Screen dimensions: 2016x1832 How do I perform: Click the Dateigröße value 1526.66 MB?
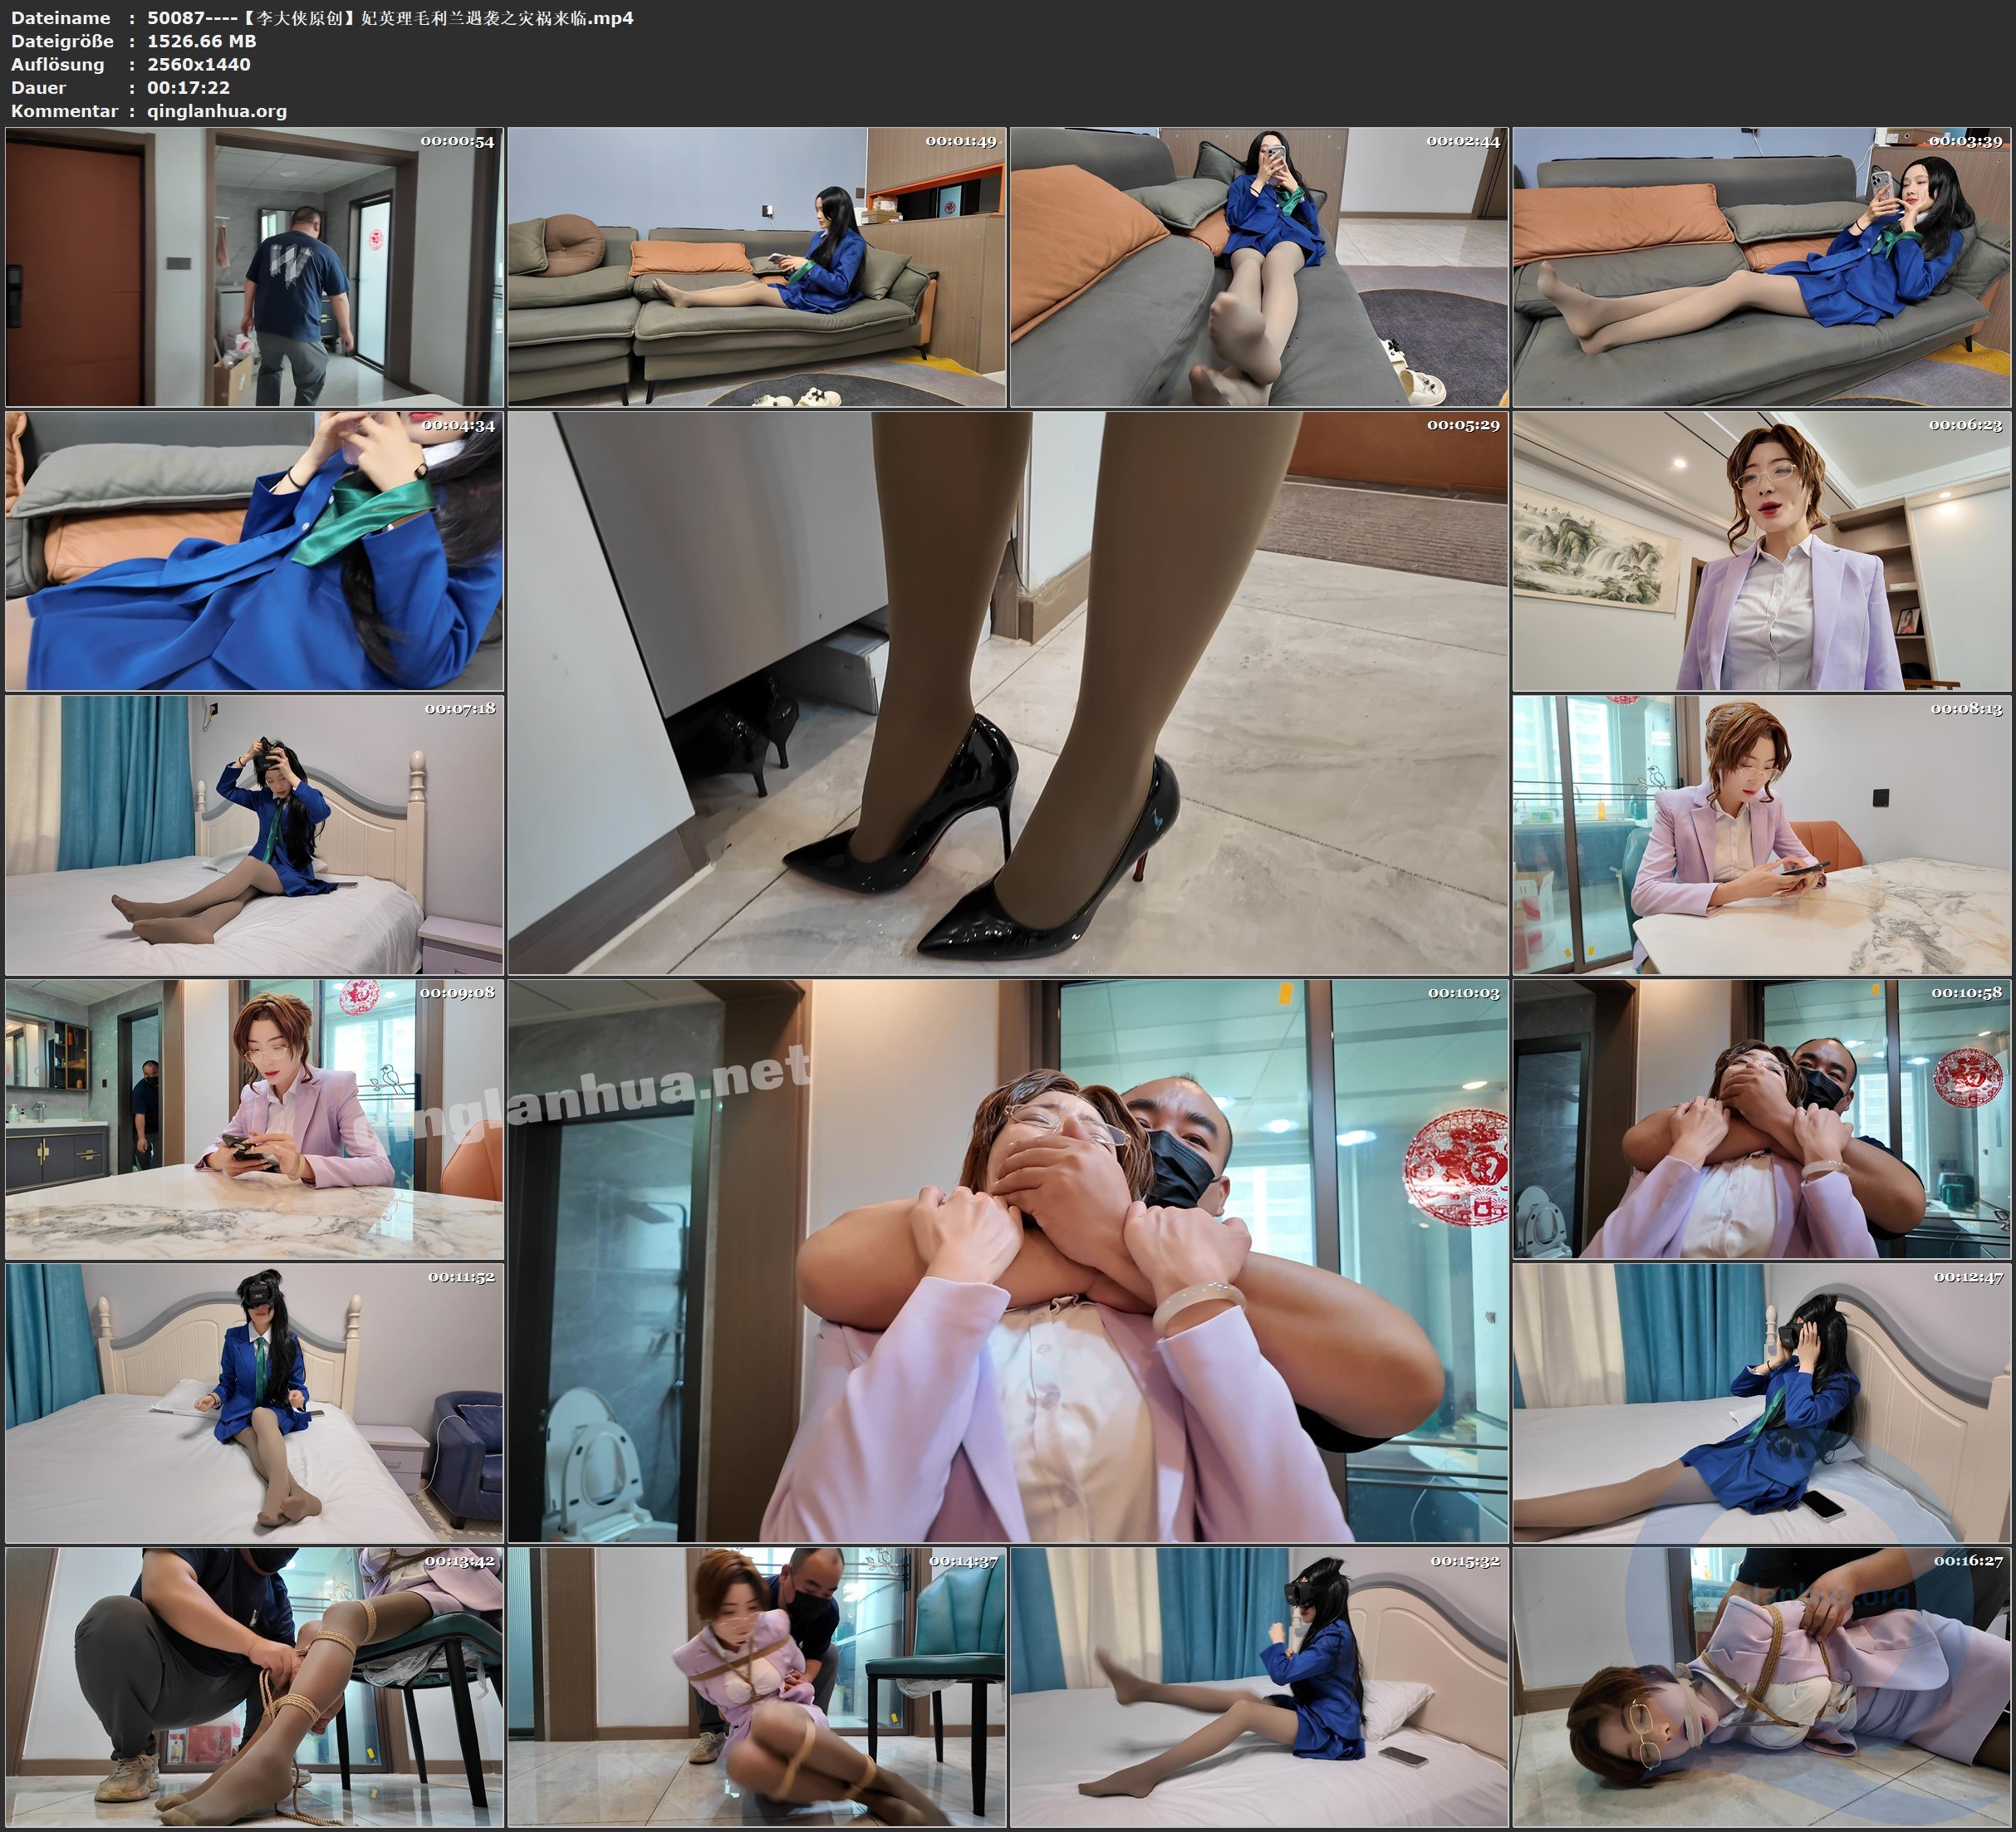(x=202, y=41)
